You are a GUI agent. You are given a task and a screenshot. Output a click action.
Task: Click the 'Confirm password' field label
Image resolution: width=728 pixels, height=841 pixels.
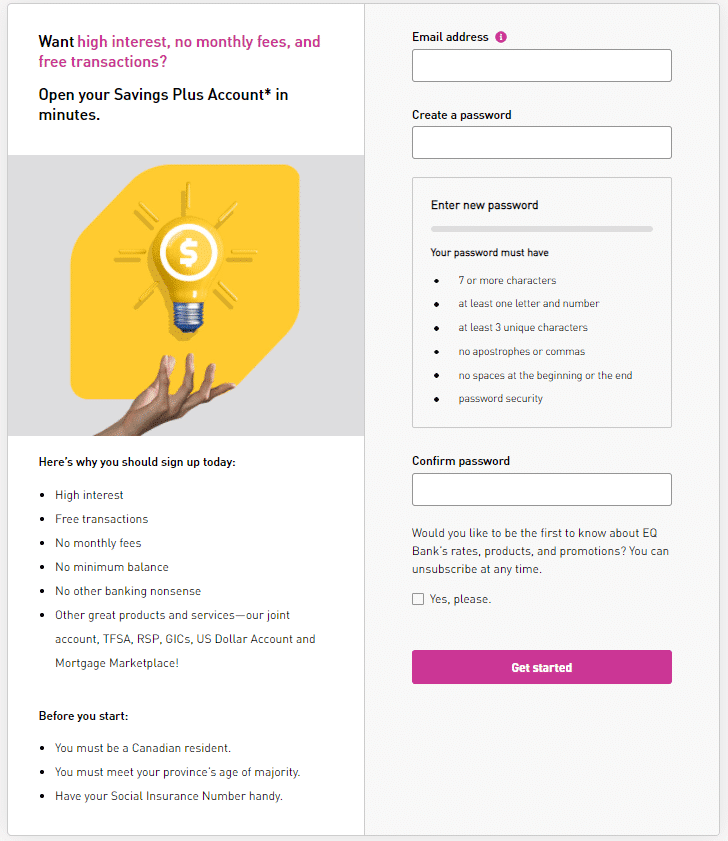(x=461, y=461)
